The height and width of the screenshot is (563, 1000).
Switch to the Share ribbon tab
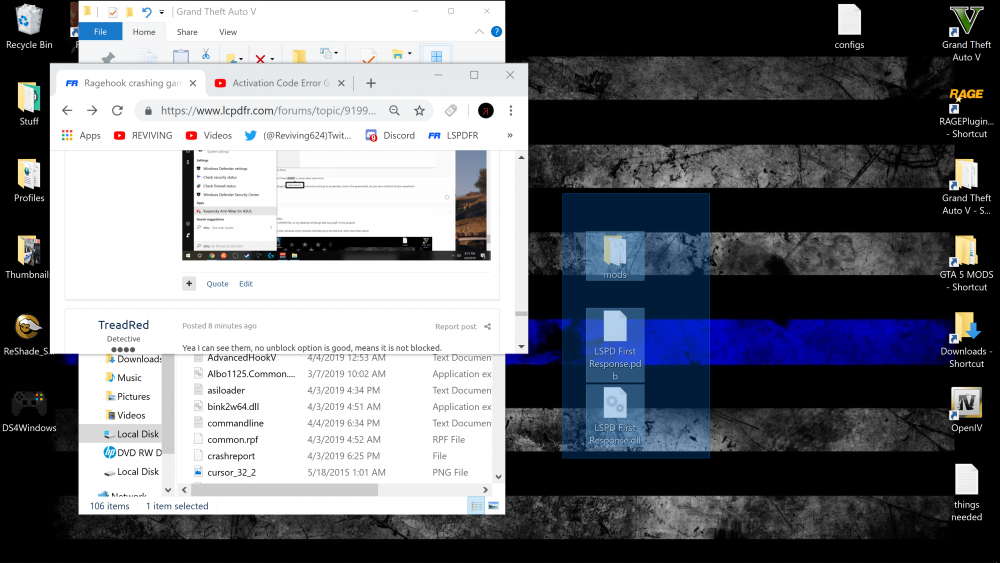pyautogui.click(x=187, y=32)
